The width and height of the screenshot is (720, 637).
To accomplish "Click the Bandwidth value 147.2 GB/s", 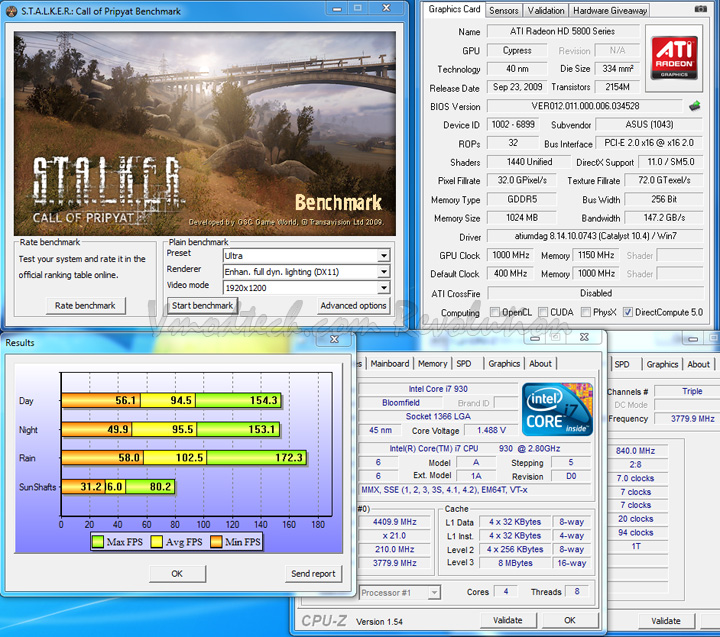I will point(664,218).
